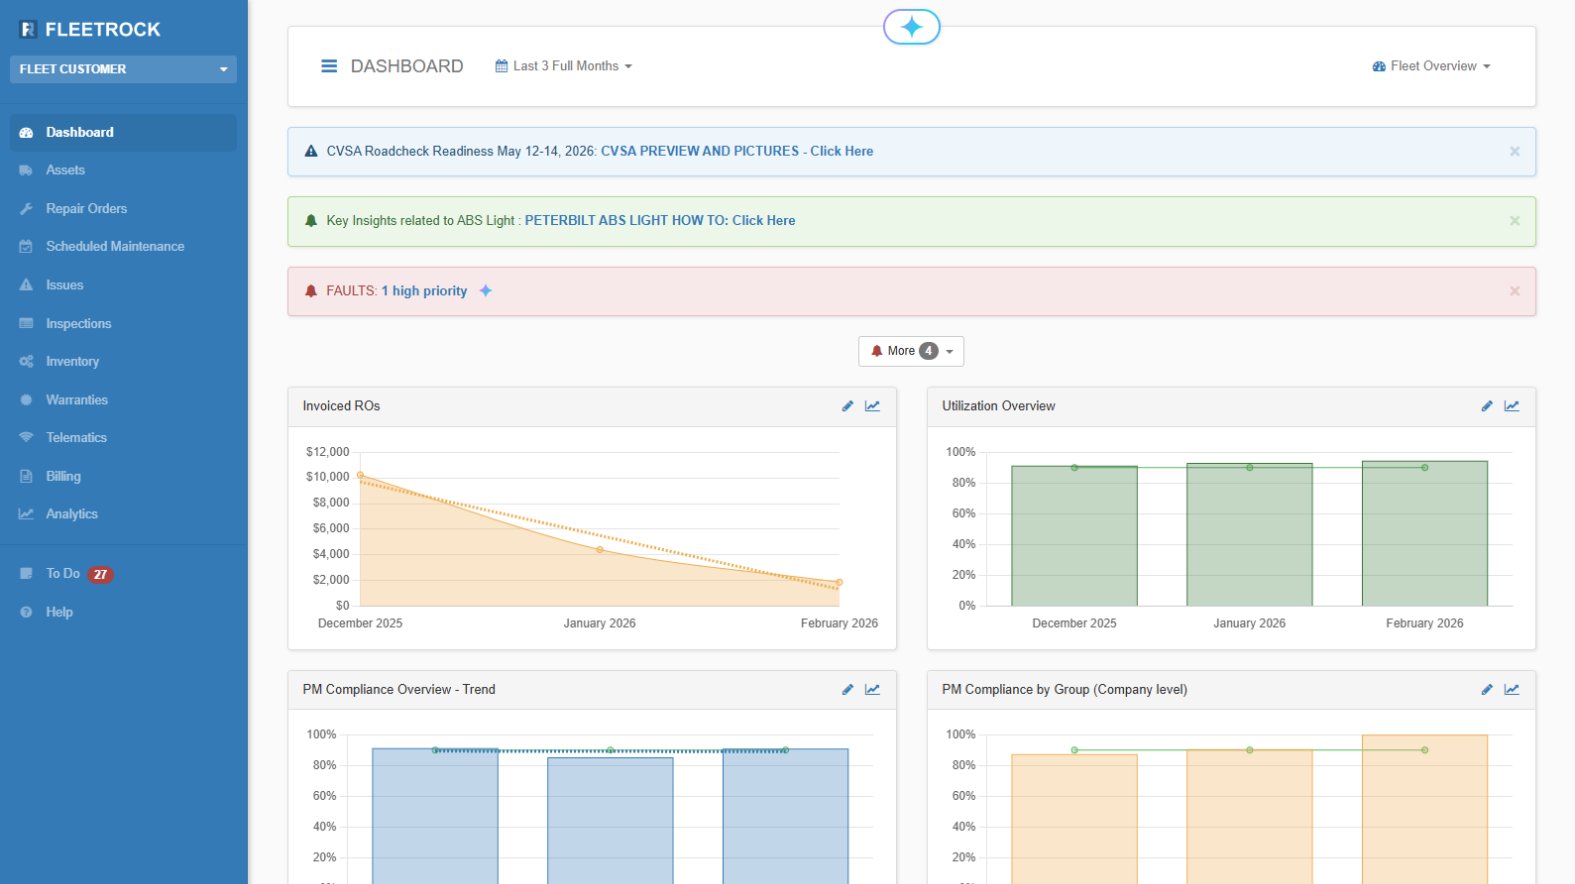The width and height of the screenshot is (1575, 884).
Task: Click the CVSA alert warning triangle icon
Action: click(311, 151)
